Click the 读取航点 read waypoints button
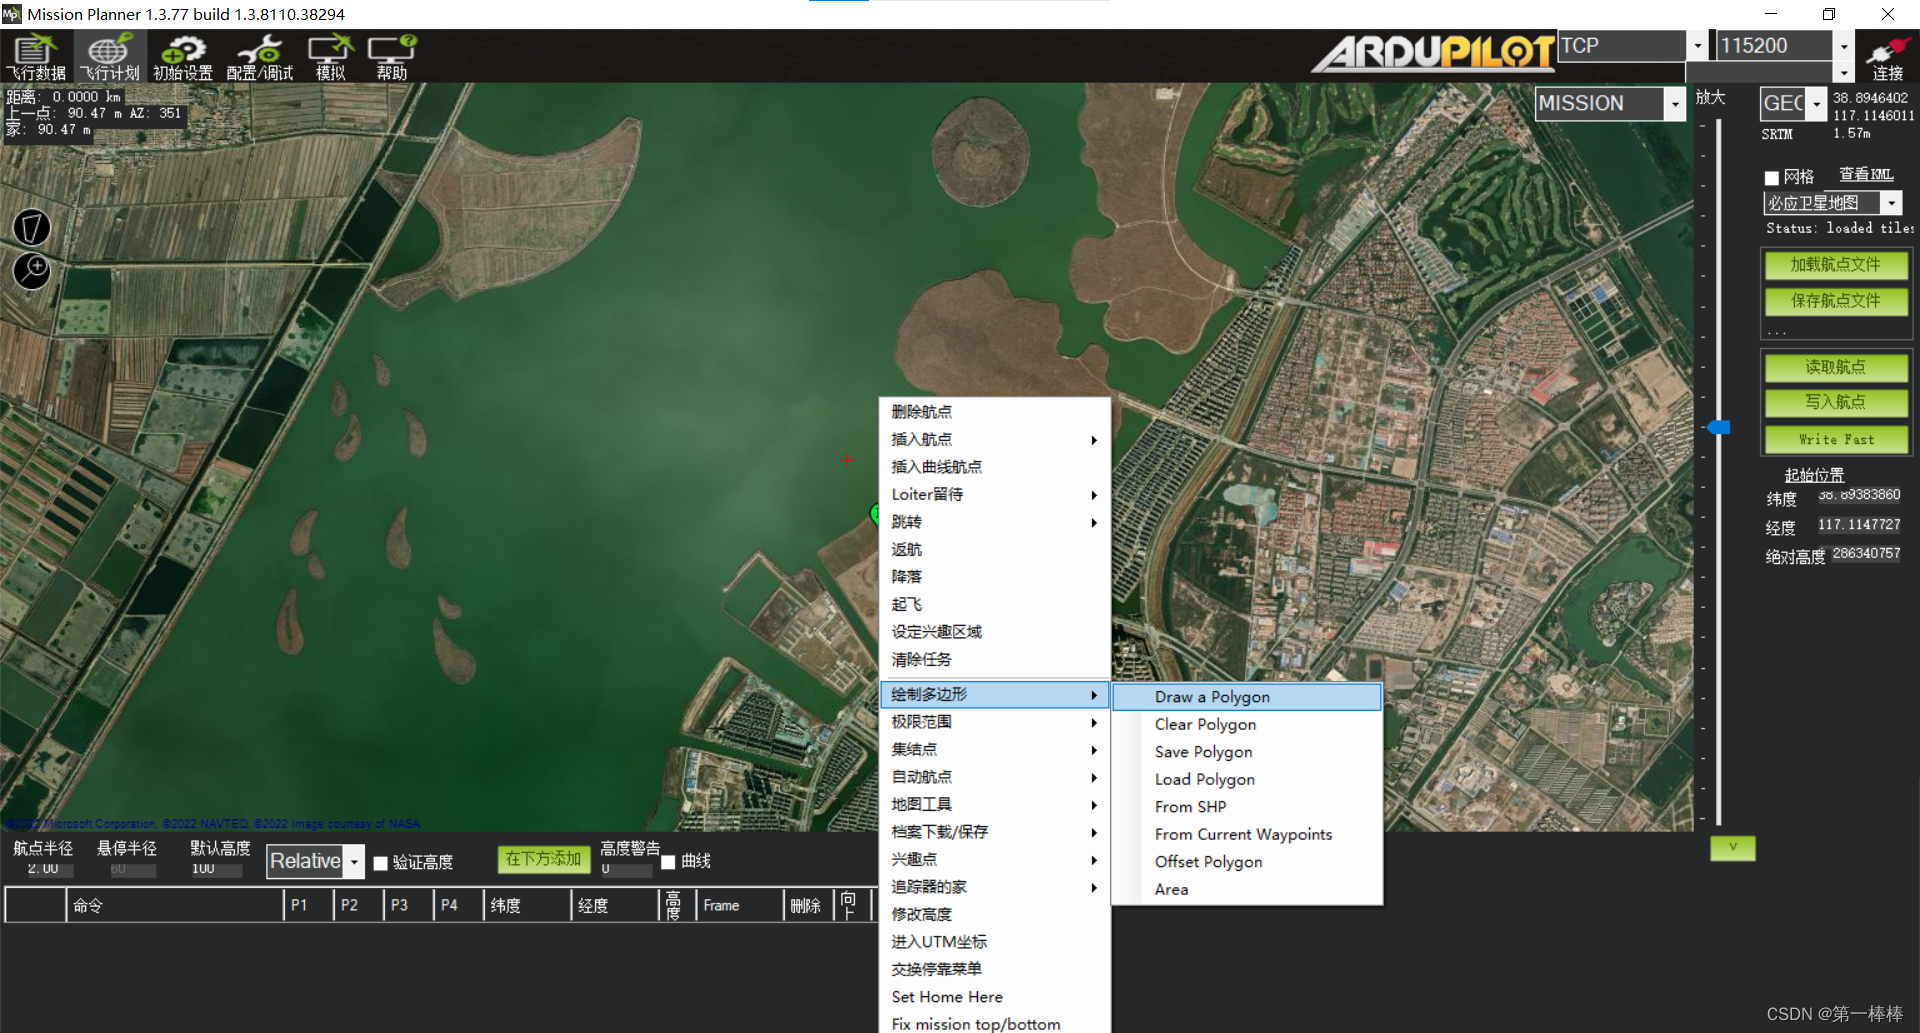This screenshot has height=1033, width=1920. point(1835,367)
